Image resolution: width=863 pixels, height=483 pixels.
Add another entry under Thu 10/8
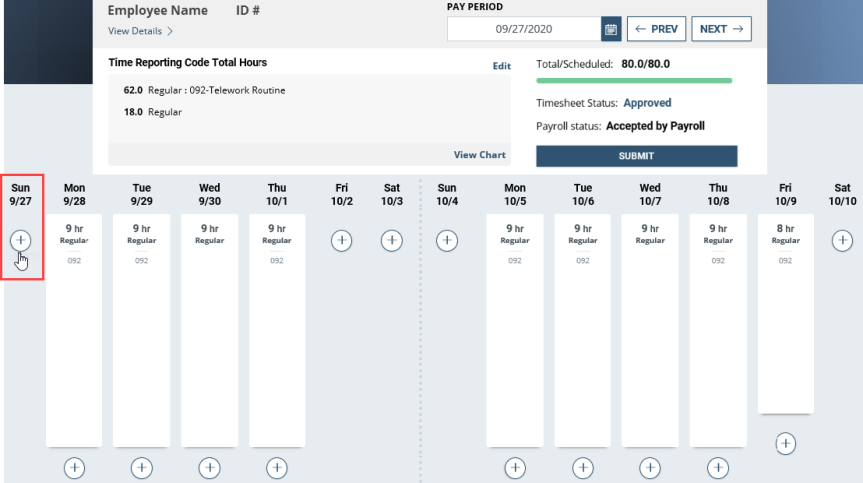pyautogui.click(x=718, y=468)
